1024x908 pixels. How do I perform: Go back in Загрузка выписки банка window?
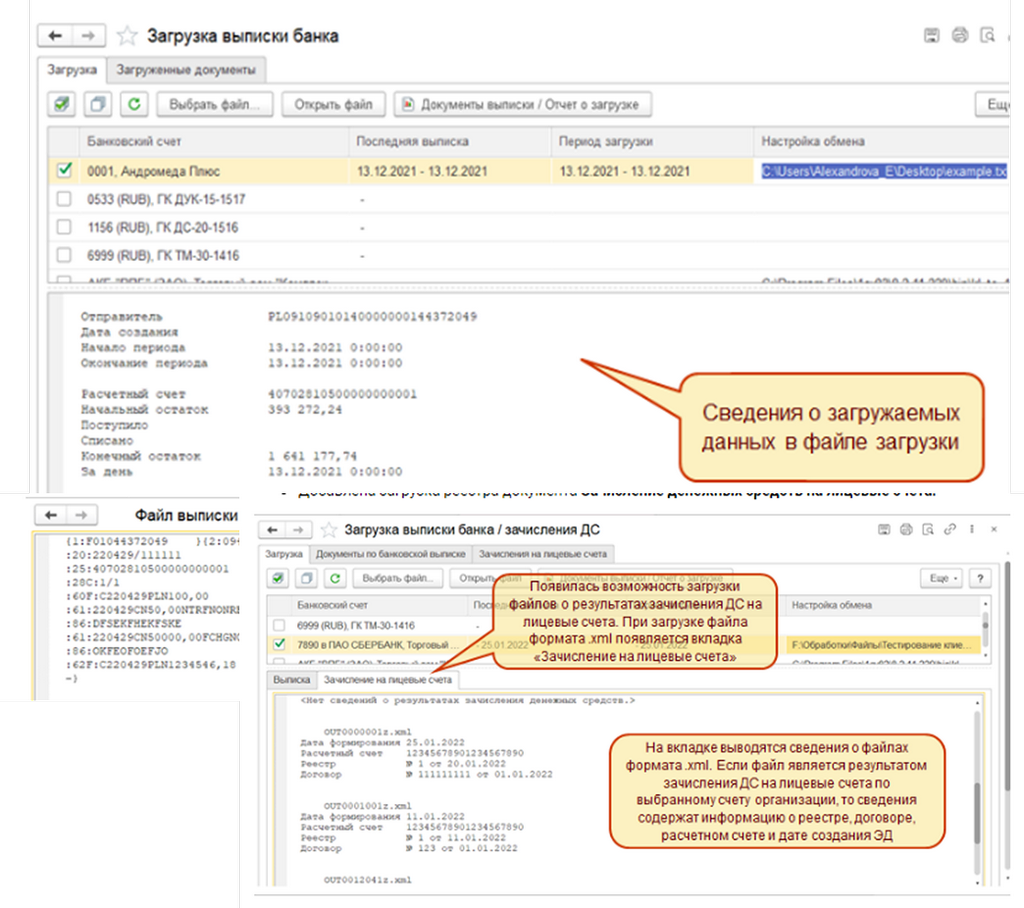click(x=55, y=35)
